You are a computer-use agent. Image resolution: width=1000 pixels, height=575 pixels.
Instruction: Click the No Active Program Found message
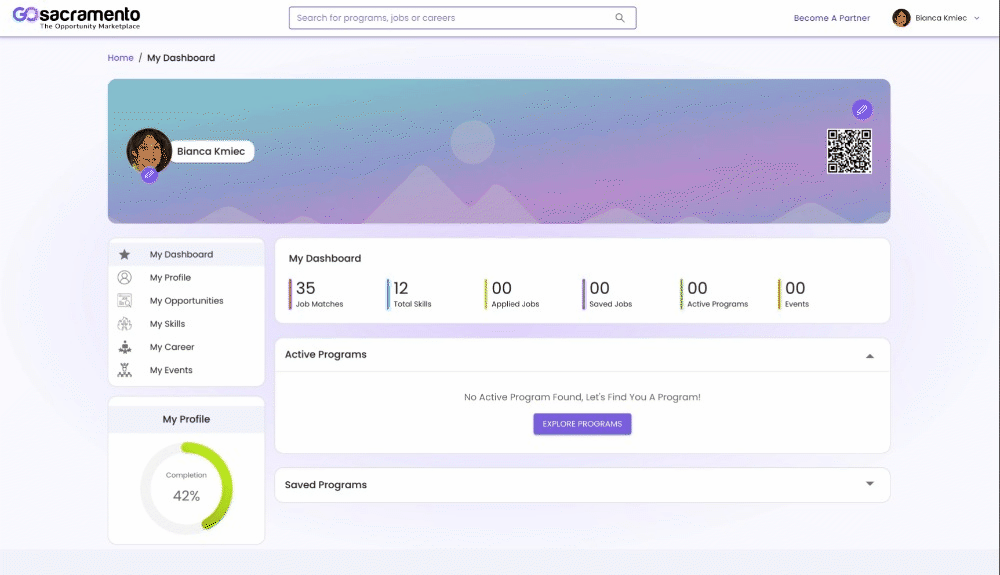coord(582,397)
